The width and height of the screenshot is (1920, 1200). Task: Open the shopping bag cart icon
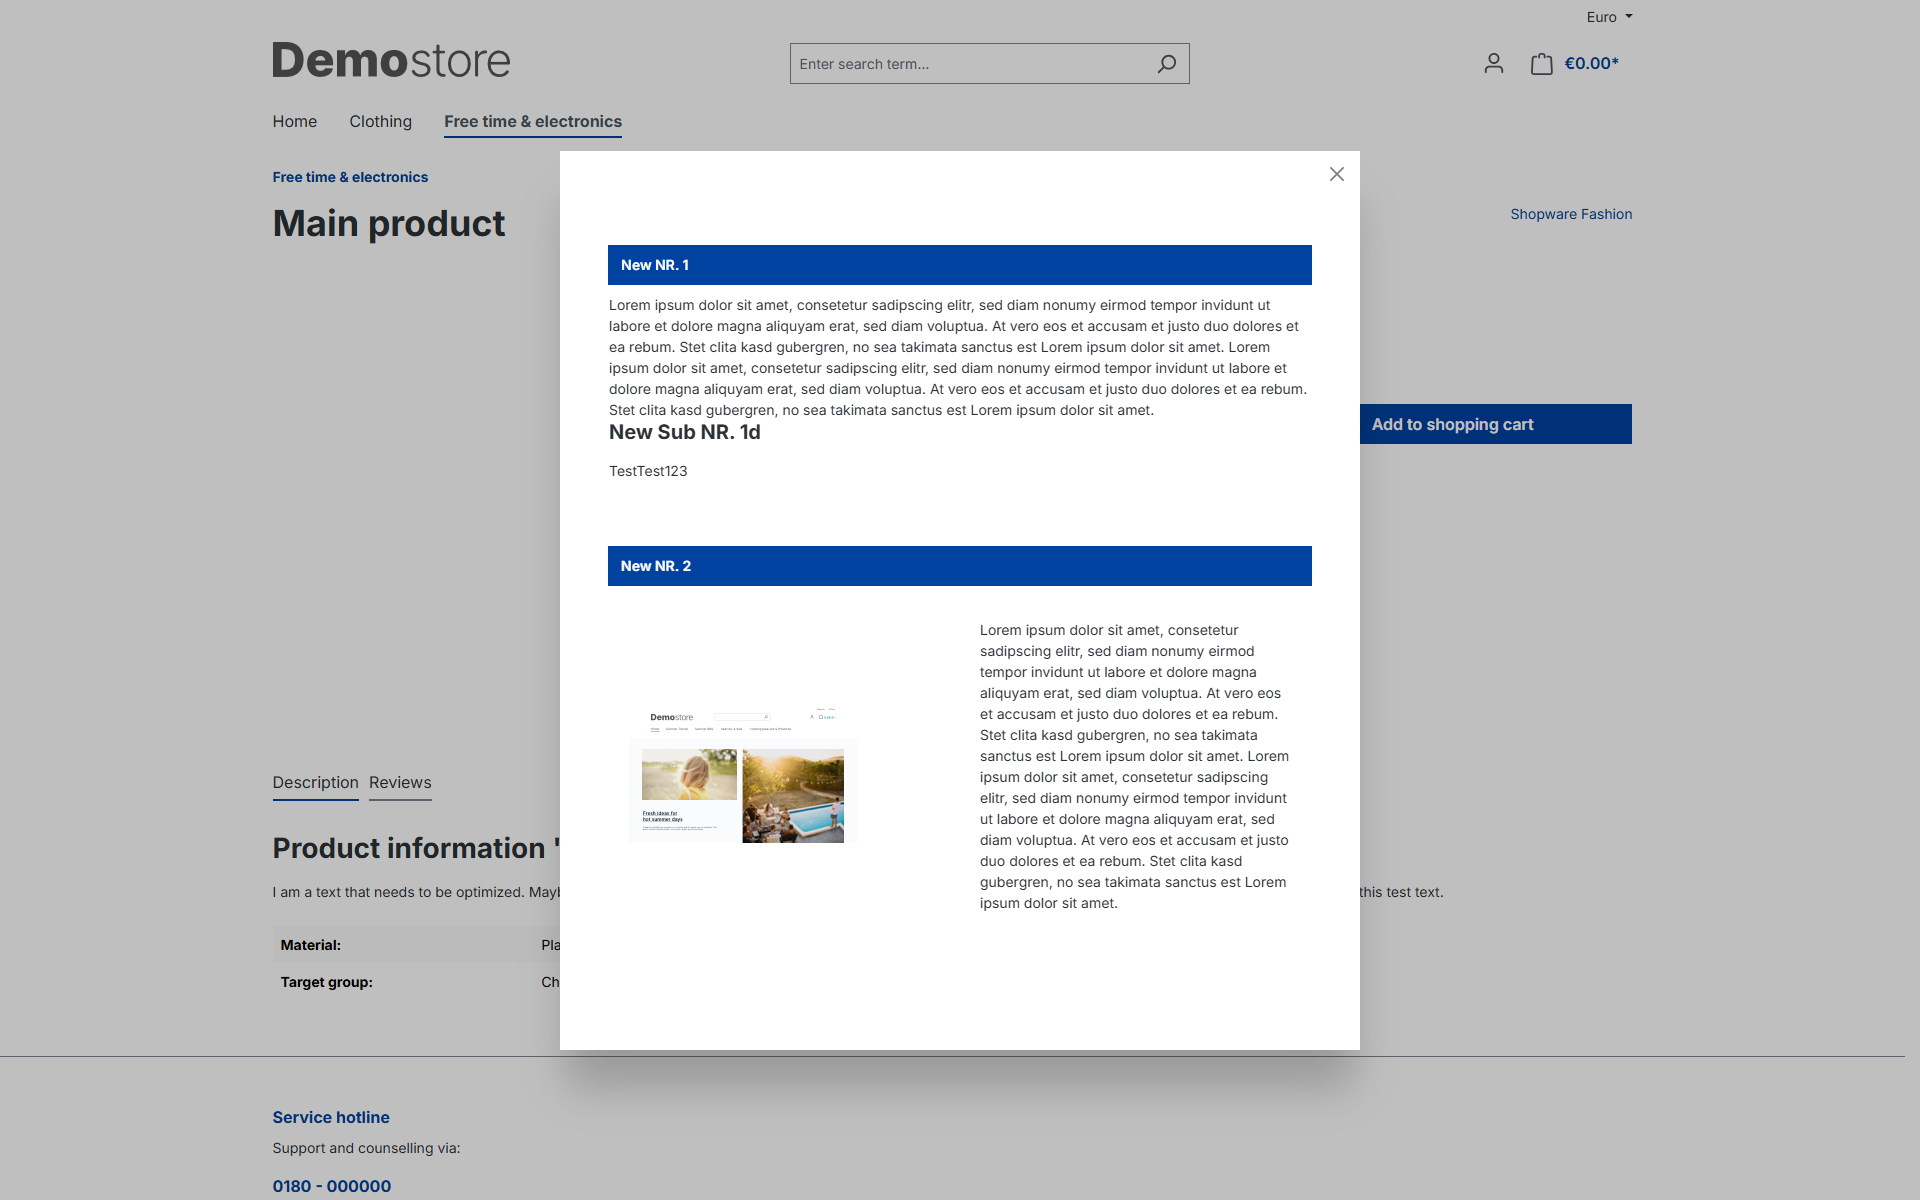tap(1542, 64)
